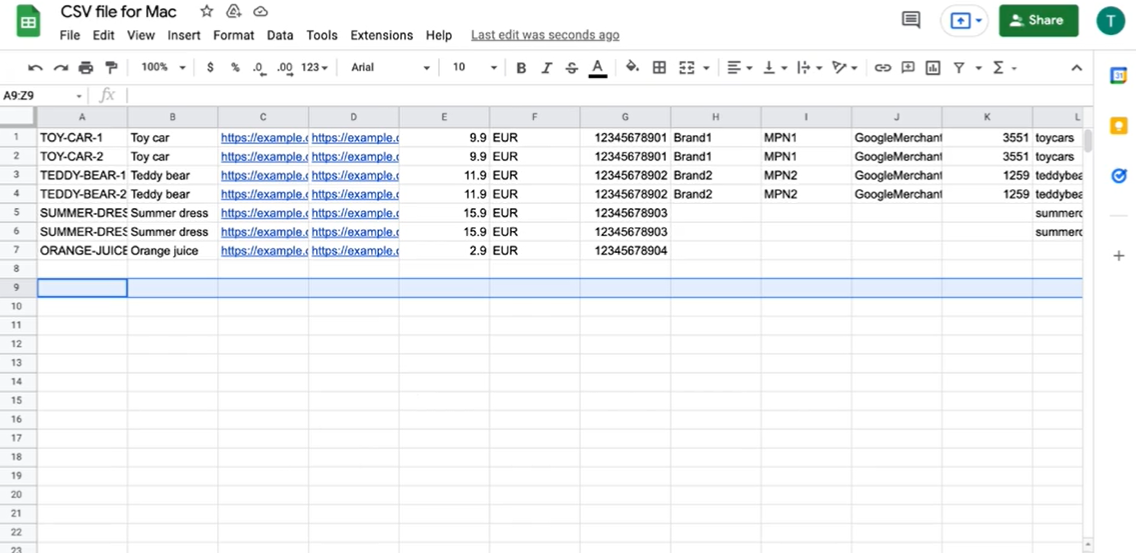Open the text color picker

[x=597, y=68]
